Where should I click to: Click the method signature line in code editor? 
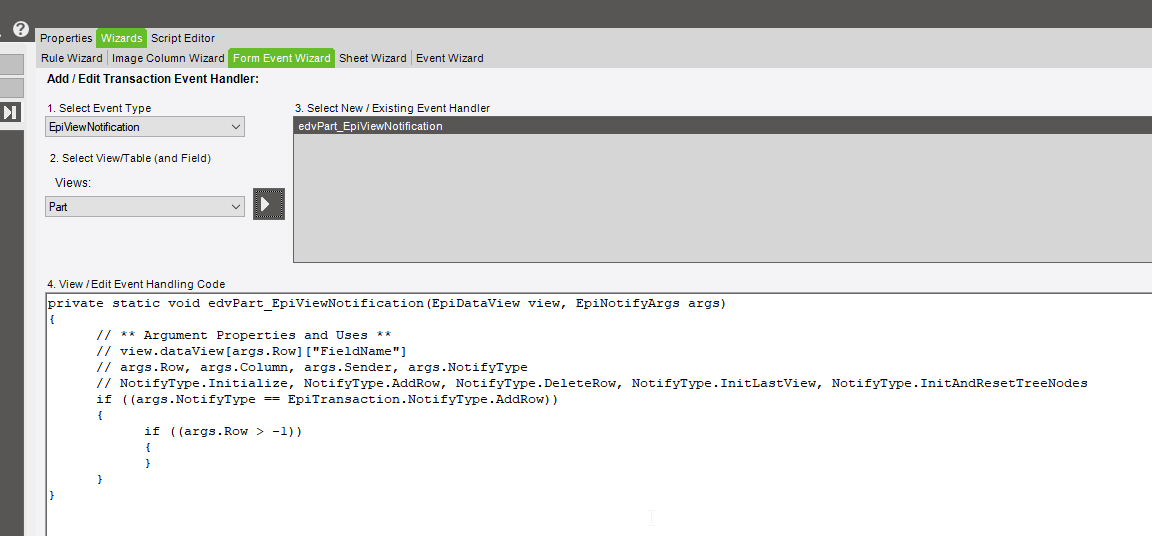[x=386, y=303]
